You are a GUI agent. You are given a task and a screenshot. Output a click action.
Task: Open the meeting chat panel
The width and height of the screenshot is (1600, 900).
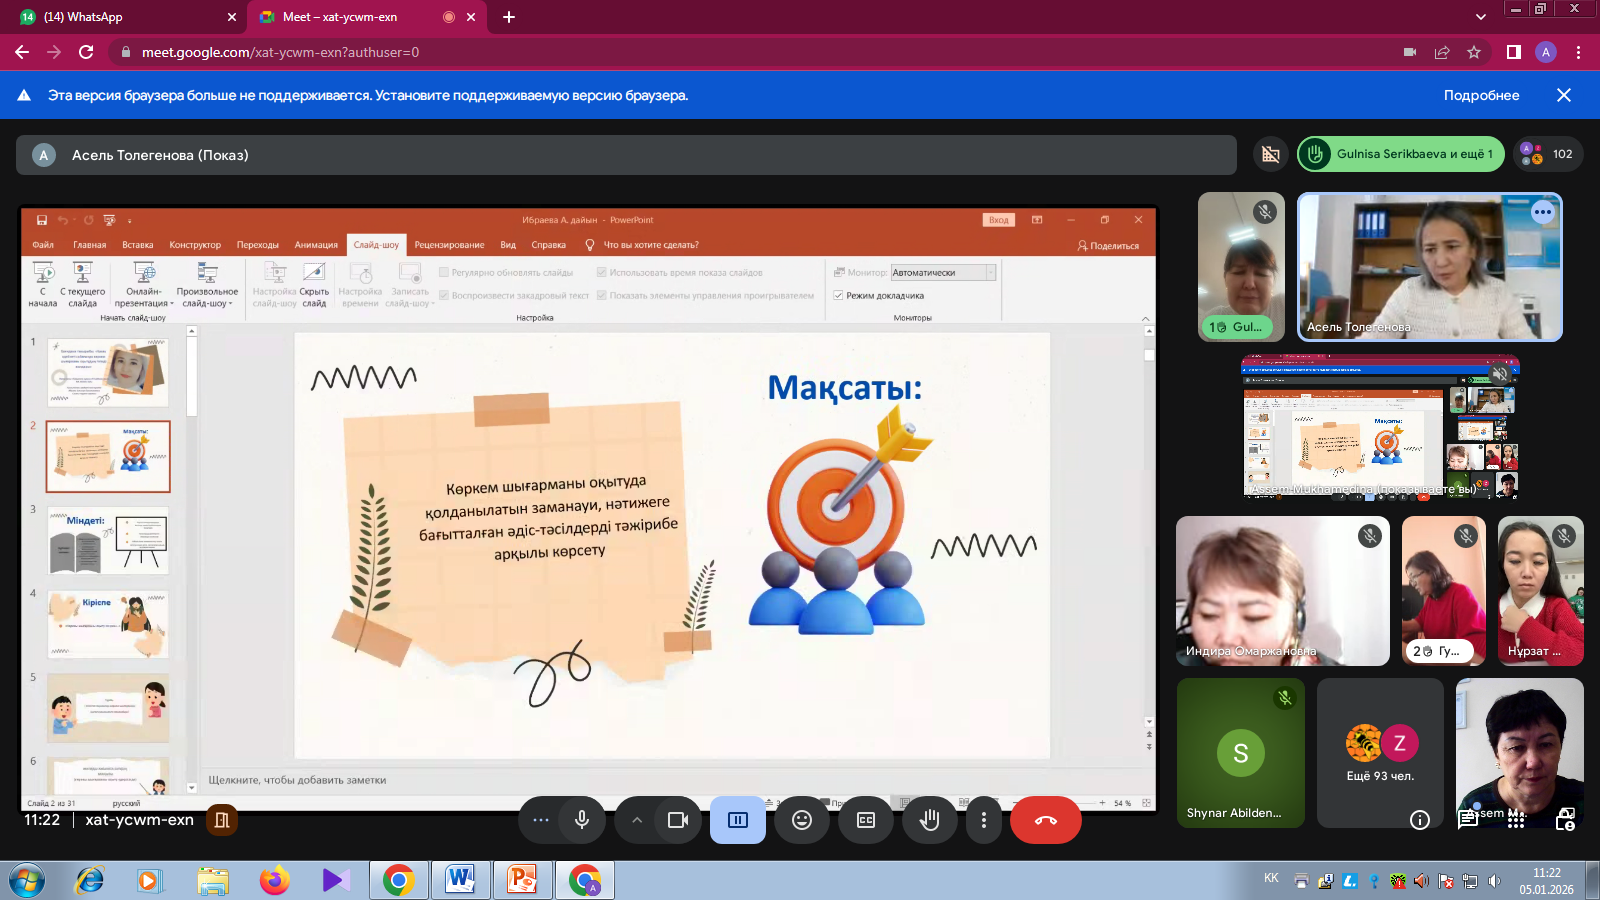1468,820
